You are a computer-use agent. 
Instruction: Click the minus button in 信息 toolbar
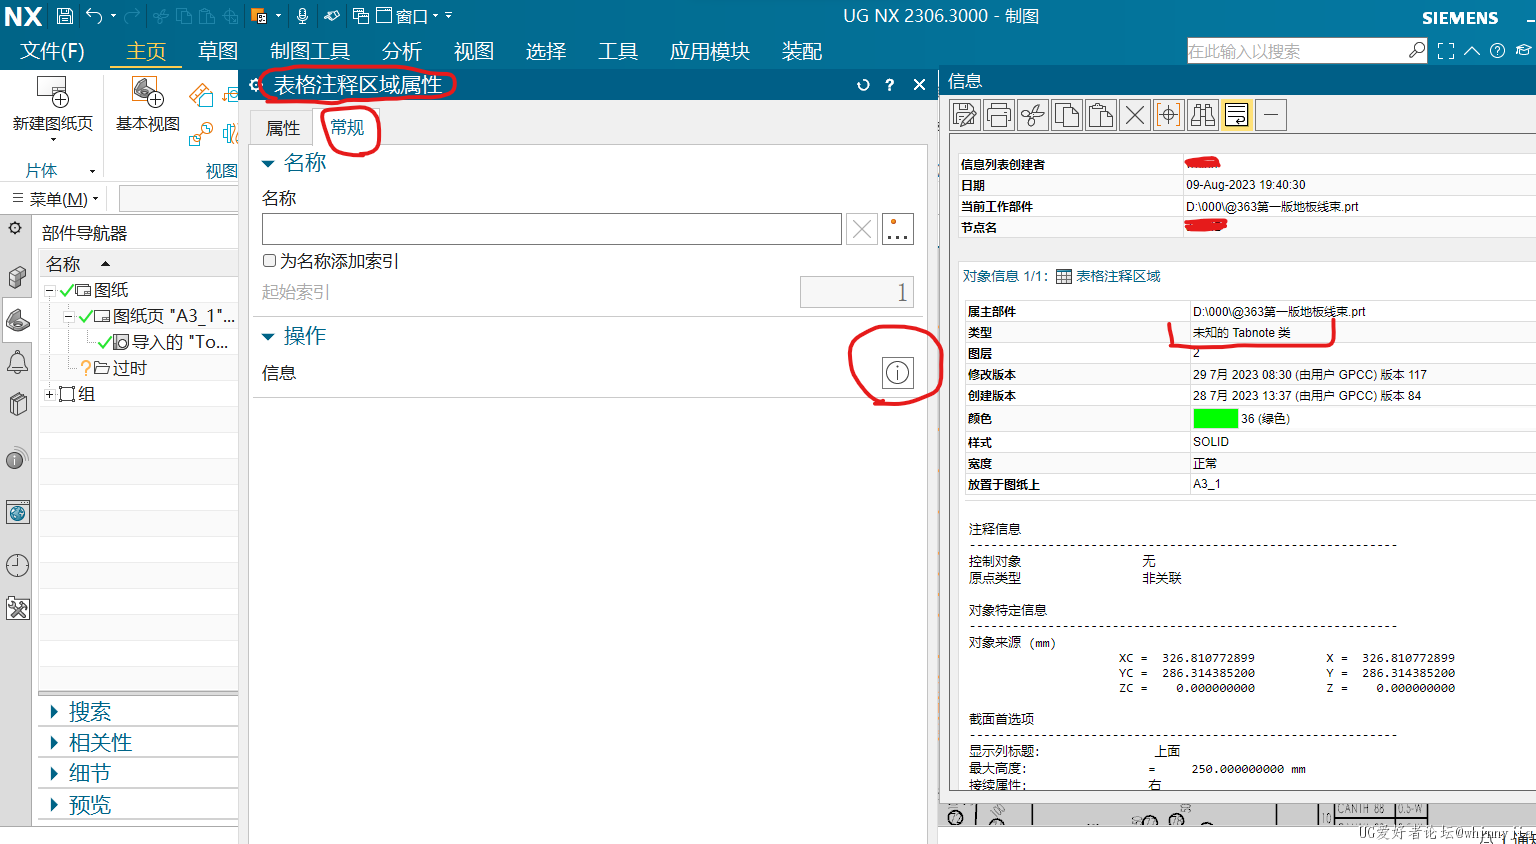[1271, 115]
